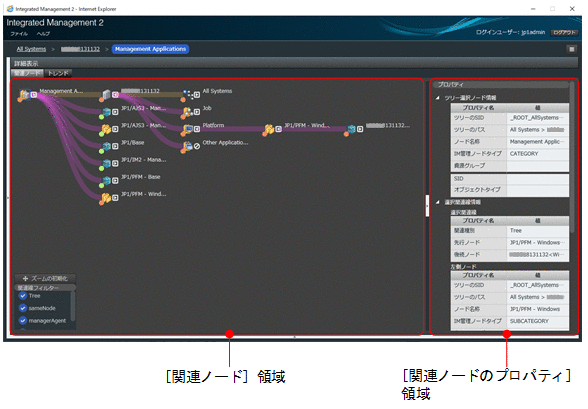Click the ズームの初期化 button

tap(45, 279)
